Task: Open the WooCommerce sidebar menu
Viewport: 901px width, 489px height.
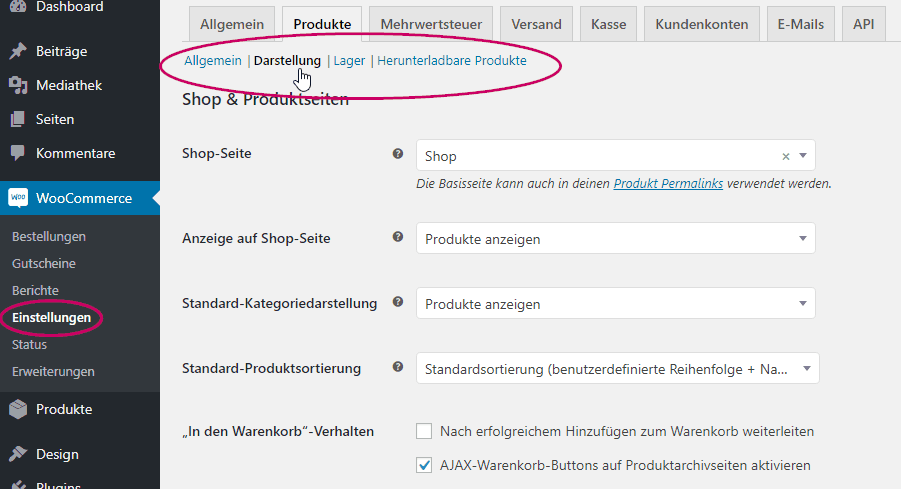Action: 80,198
